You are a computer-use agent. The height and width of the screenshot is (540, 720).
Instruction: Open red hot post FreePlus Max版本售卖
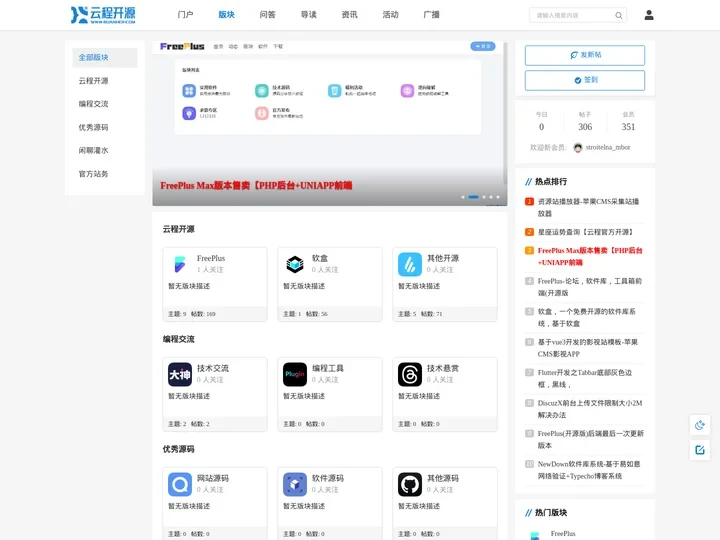coord(590,256)
